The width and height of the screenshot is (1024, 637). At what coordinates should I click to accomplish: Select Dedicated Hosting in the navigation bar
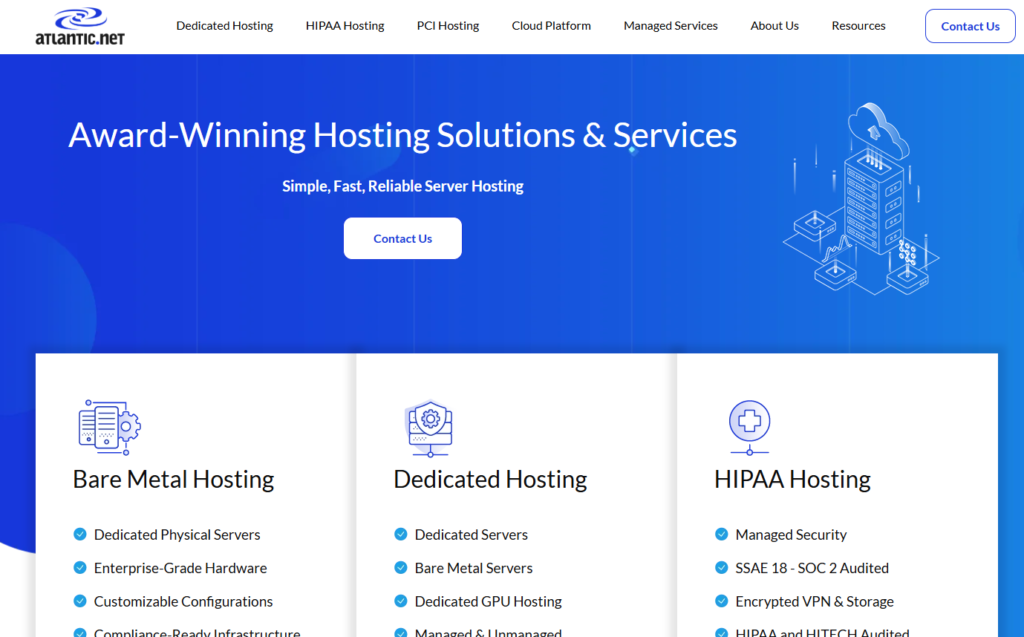tap(224, 26)
